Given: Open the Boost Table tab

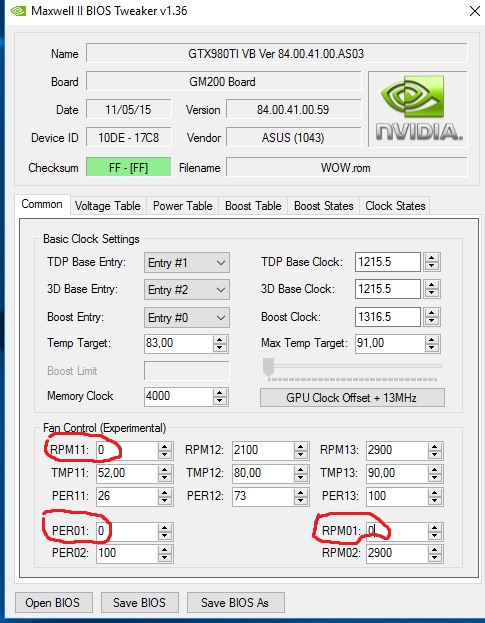Looking at the screenshot, I should (x=253, y=206).
